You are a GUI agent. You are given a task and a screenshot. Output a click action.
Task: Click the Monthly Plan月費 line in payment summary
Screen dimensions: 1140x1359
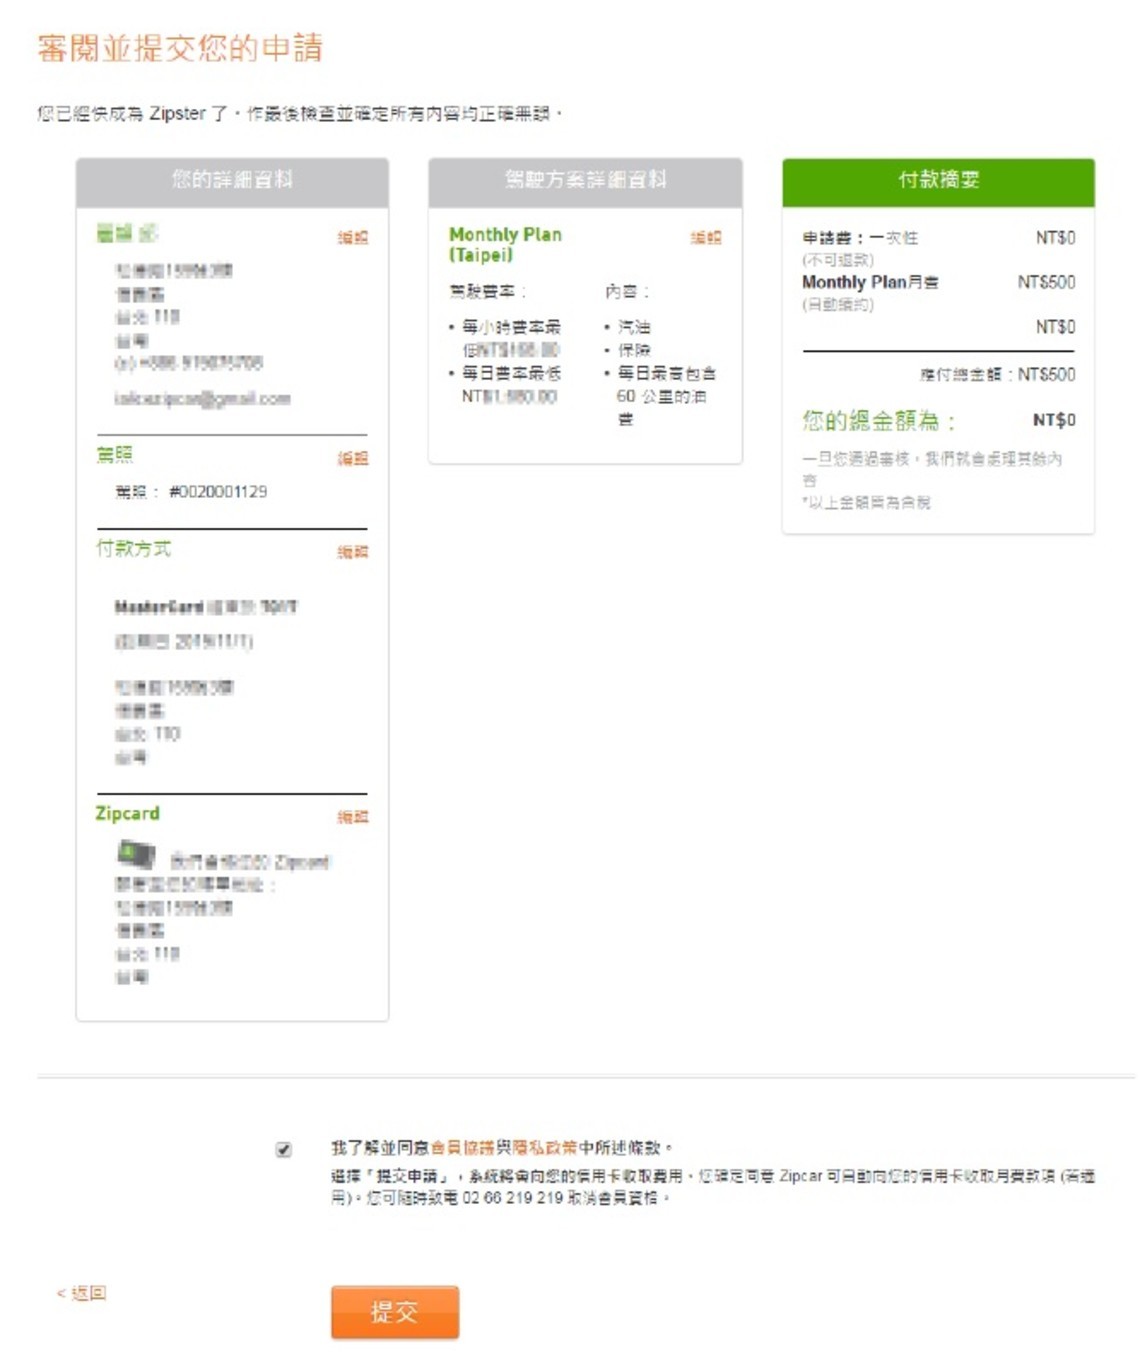click(x=870, y=282)
